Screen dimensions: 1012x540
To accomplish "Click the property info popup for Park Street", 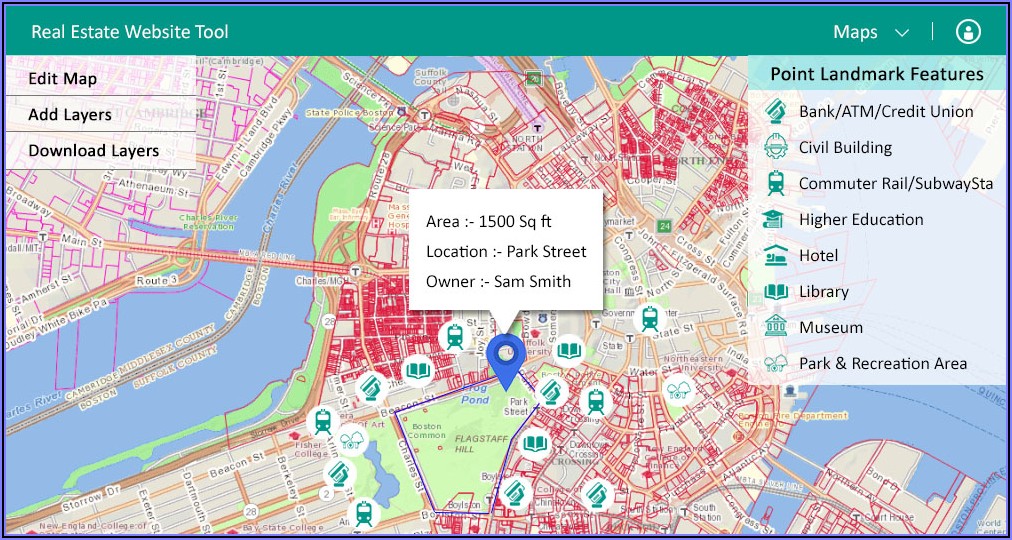I will [x=506, y=250].
